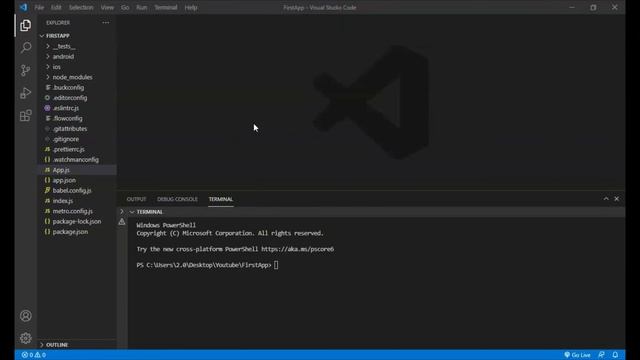Screen dimensions: 640x360
Task: Click Go Live in the status bar
Action: (577, 355)
